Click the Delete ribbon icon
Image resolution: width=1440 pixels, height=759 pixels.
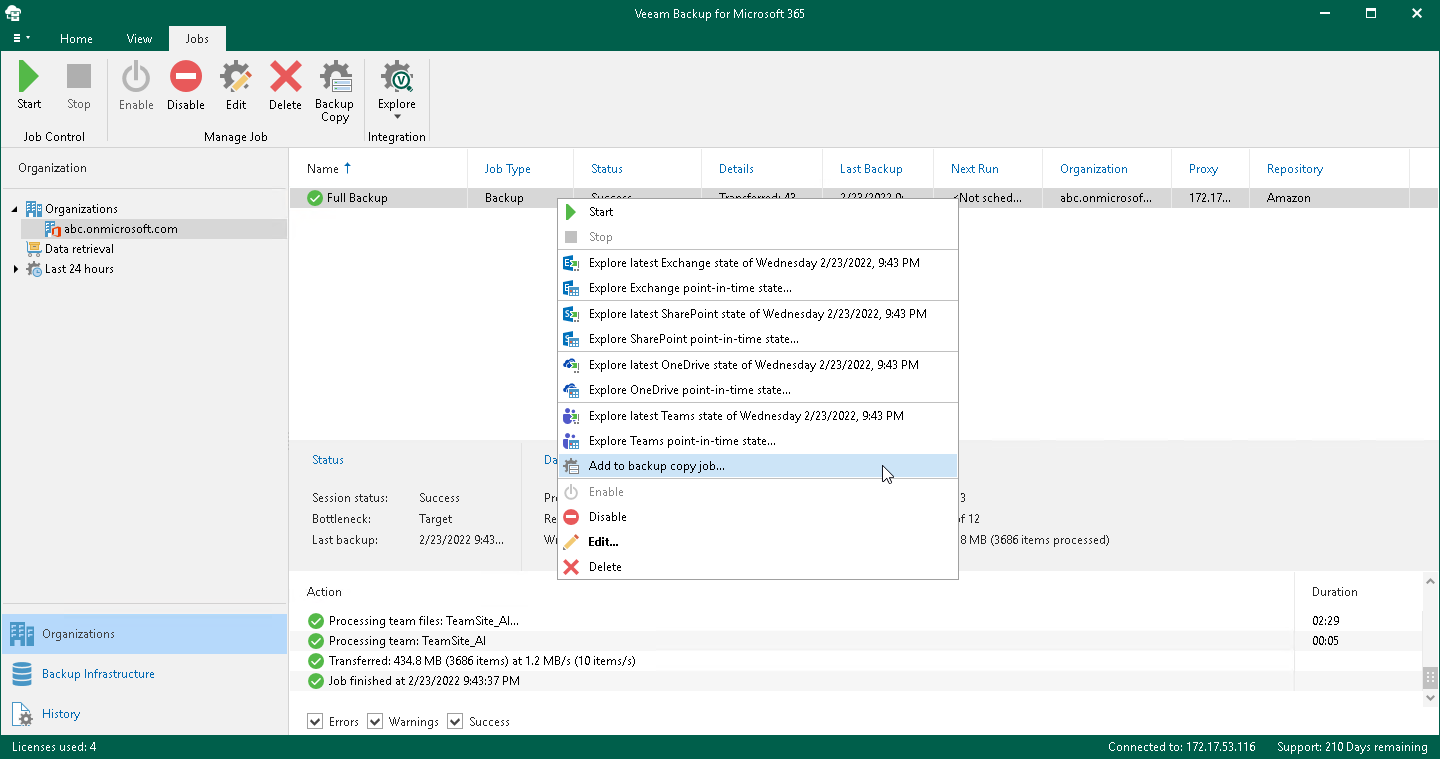pos(285,86)
